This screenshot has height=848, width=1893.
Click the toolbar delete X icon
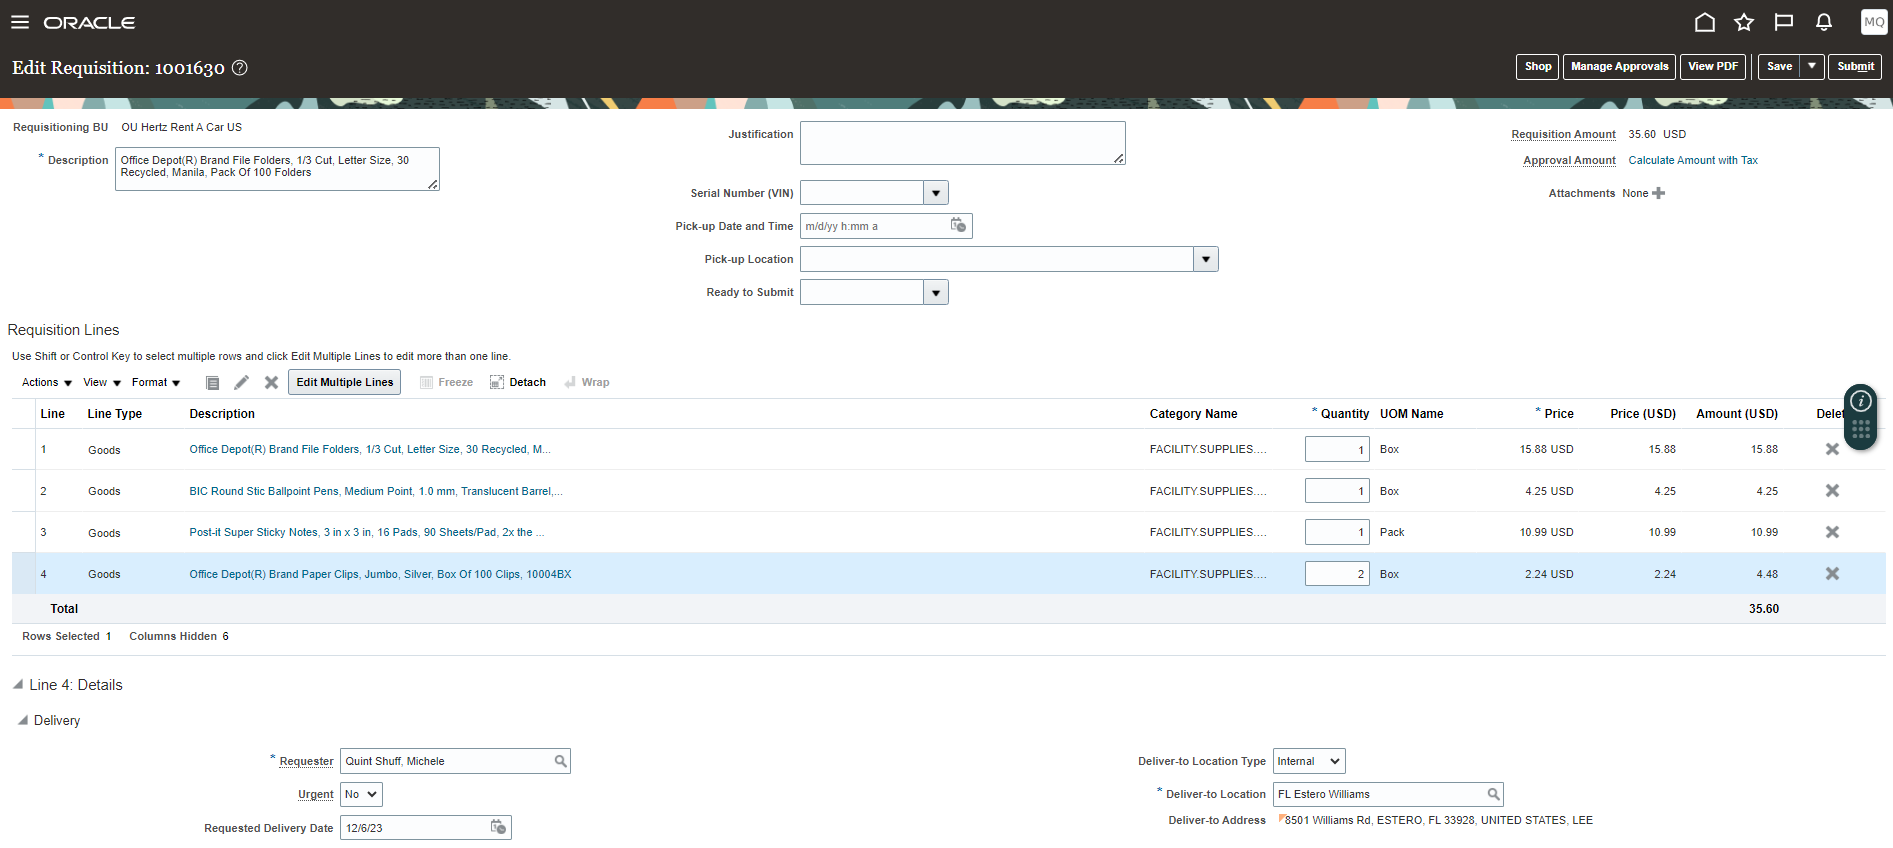(271, 383)
